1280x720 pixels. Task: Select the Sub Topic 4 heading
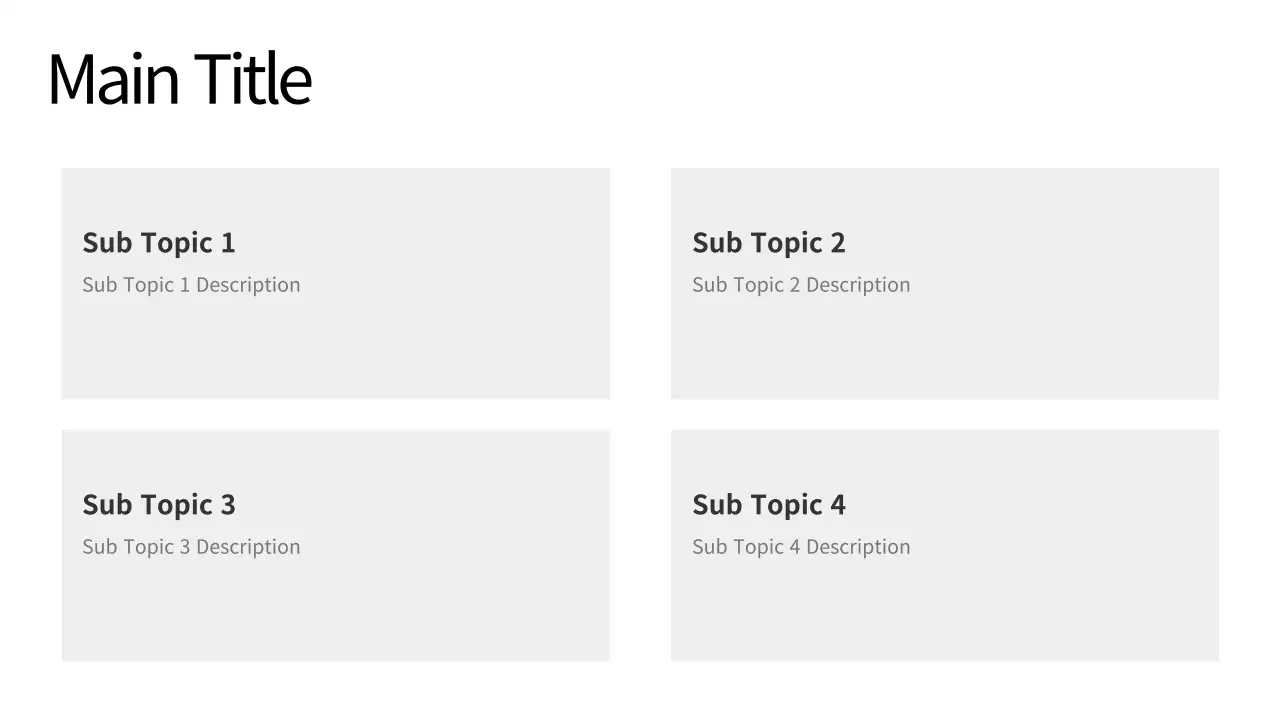769,505
